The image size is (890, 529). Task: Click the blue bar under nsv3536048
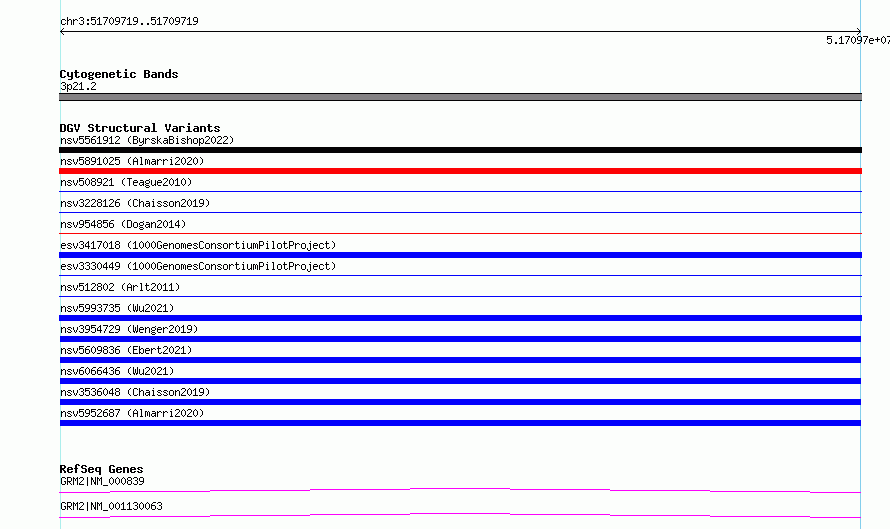460,402
